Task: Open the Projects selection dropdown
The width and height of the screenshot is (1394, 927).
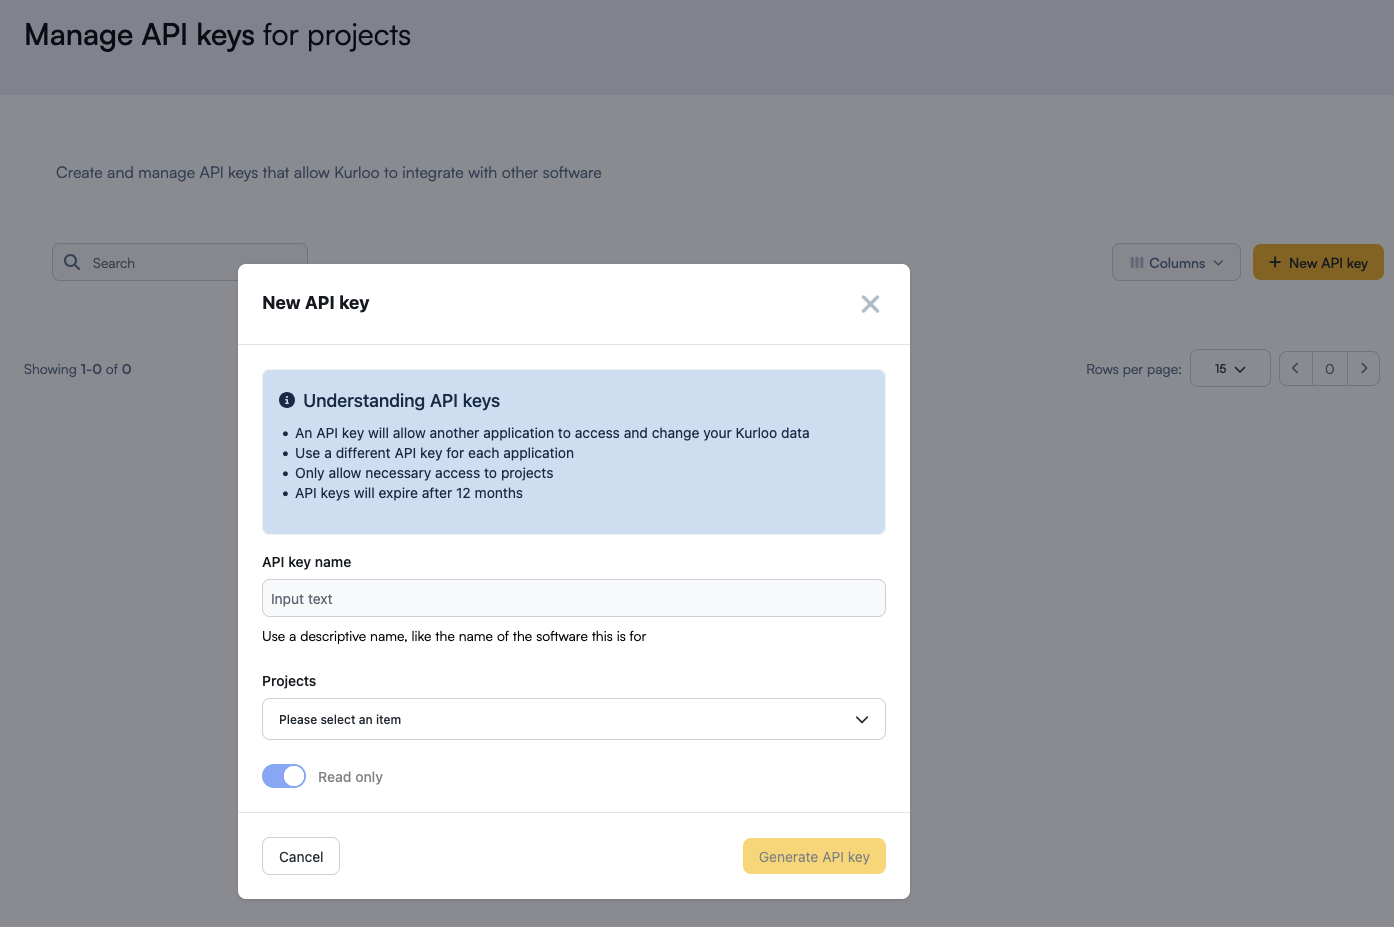Action: [x=573, y=719]
